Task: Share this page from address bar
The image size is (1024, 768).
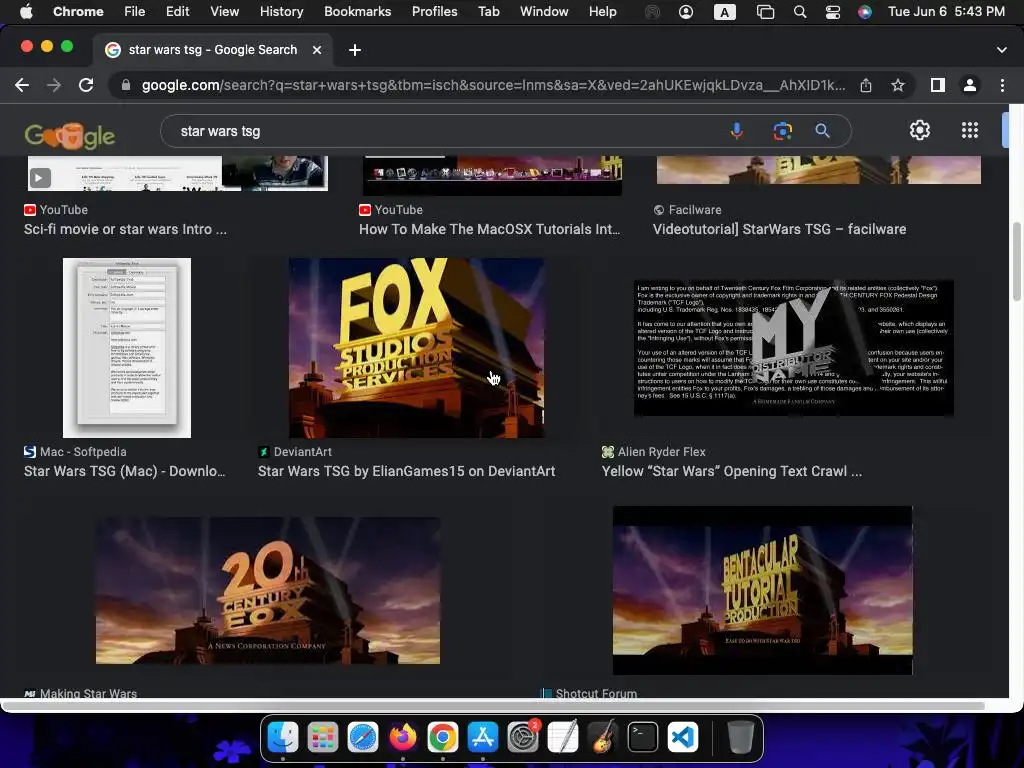Action: pyautogui.click(x=866, y=86)
